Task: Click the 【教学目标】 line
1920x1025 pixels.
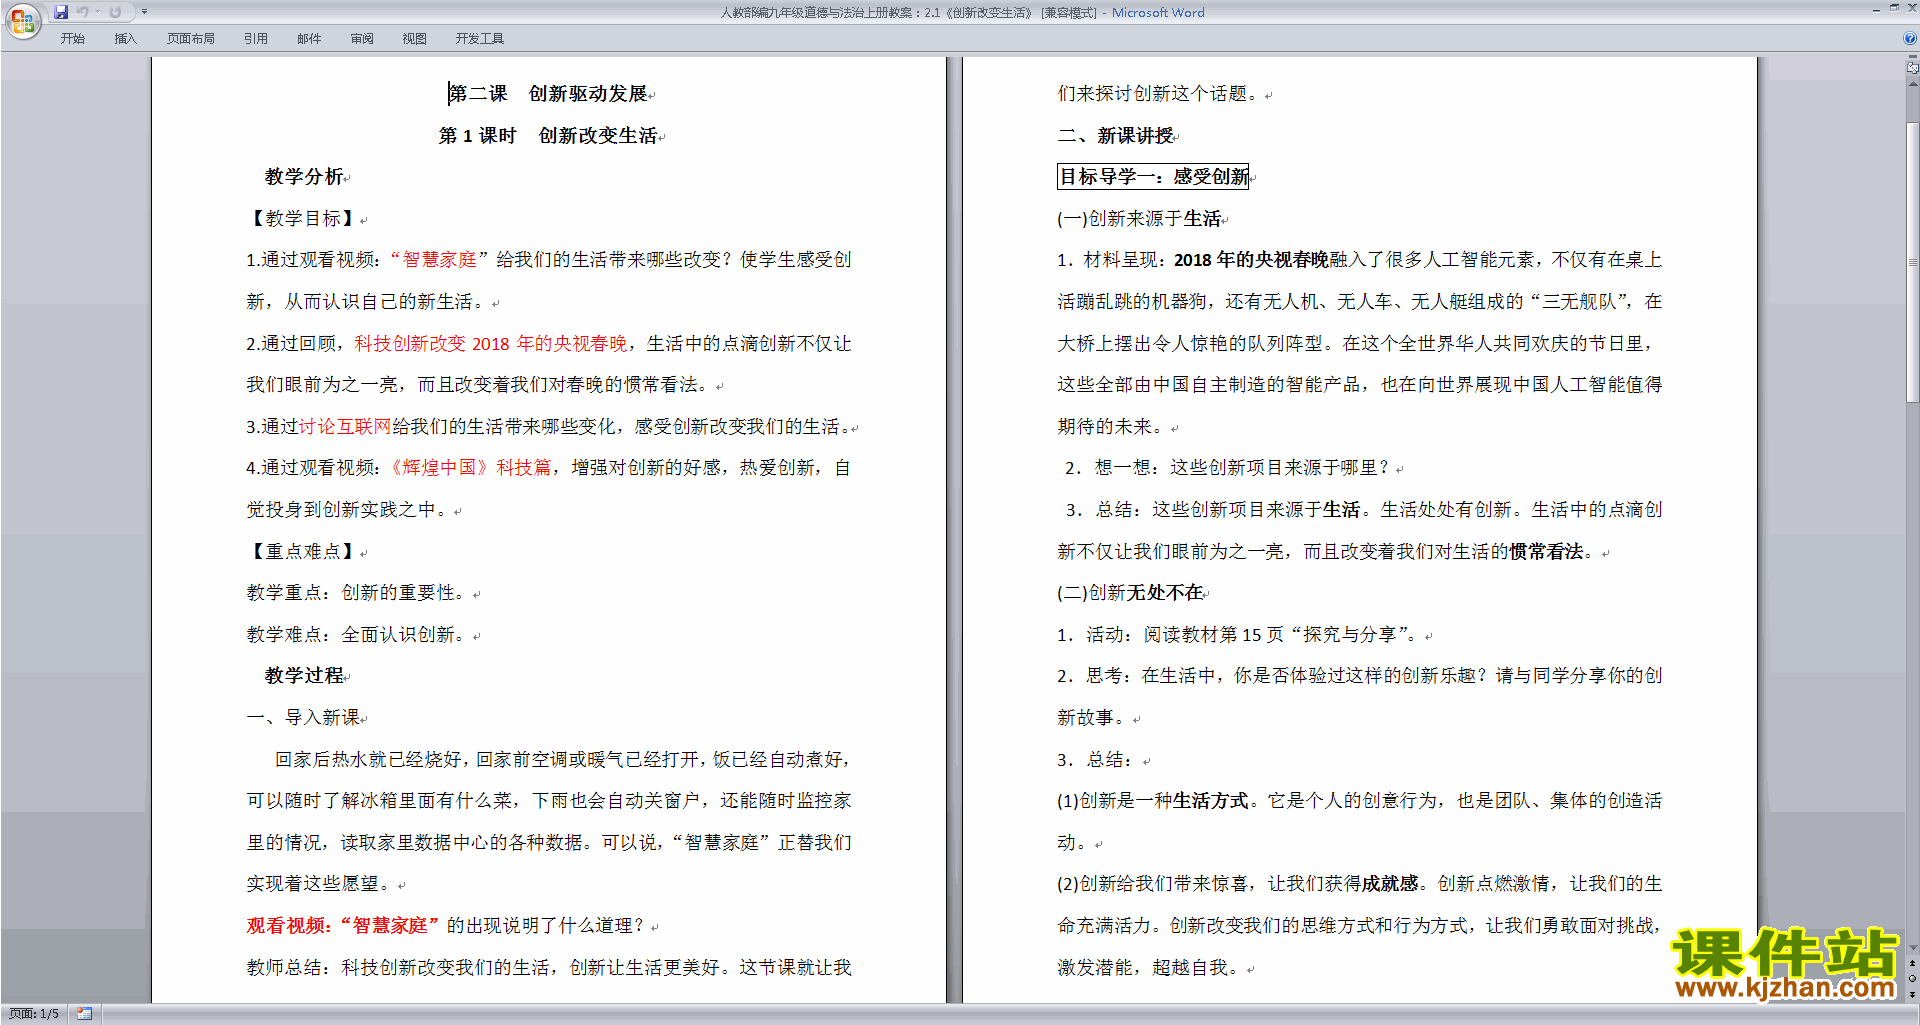Action: [303, 219]
